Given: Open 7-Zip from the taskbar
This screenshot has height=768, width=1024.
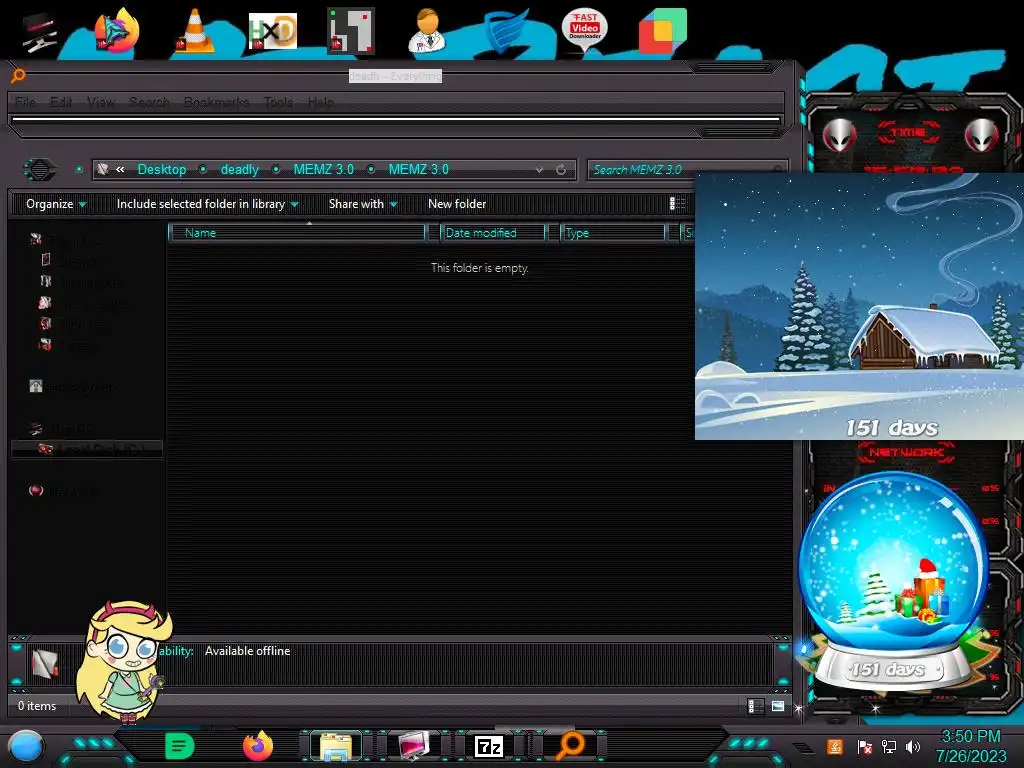Looking at the screenshot, I should pos(489,746).
